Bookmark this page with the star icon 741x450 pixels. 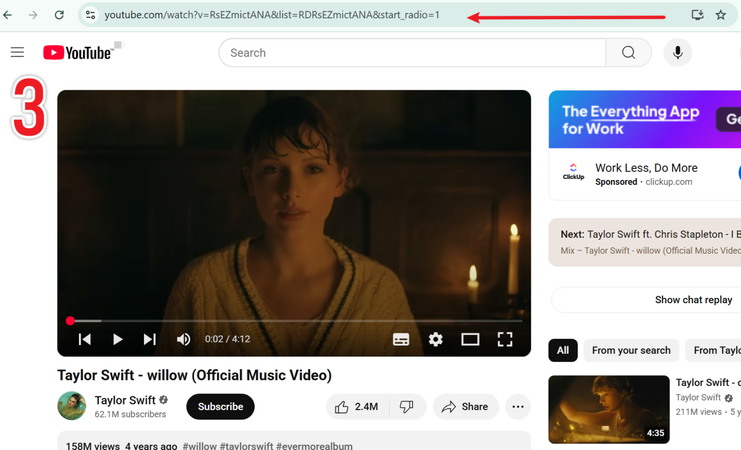[721, 15]
